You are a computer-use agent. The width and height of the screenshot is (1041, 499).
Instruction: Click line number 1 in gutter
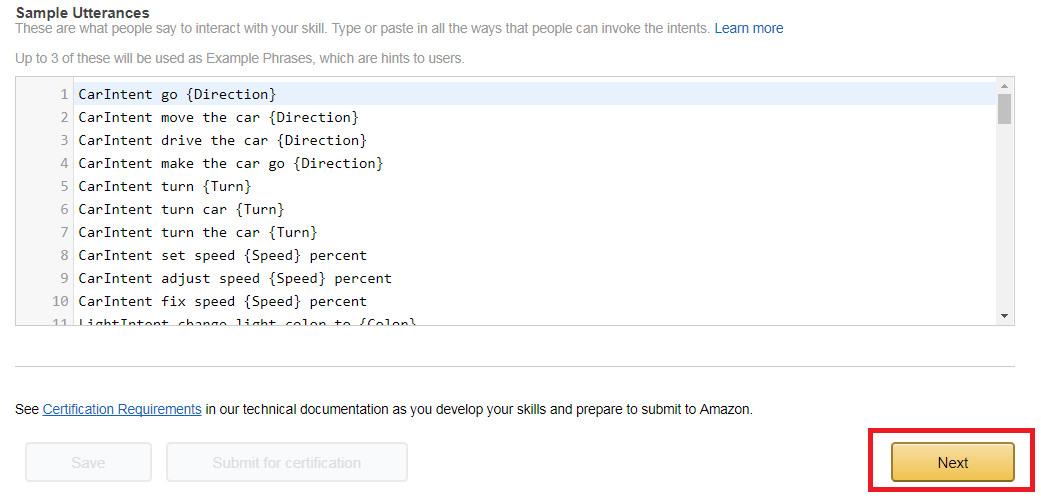(64, 94)
